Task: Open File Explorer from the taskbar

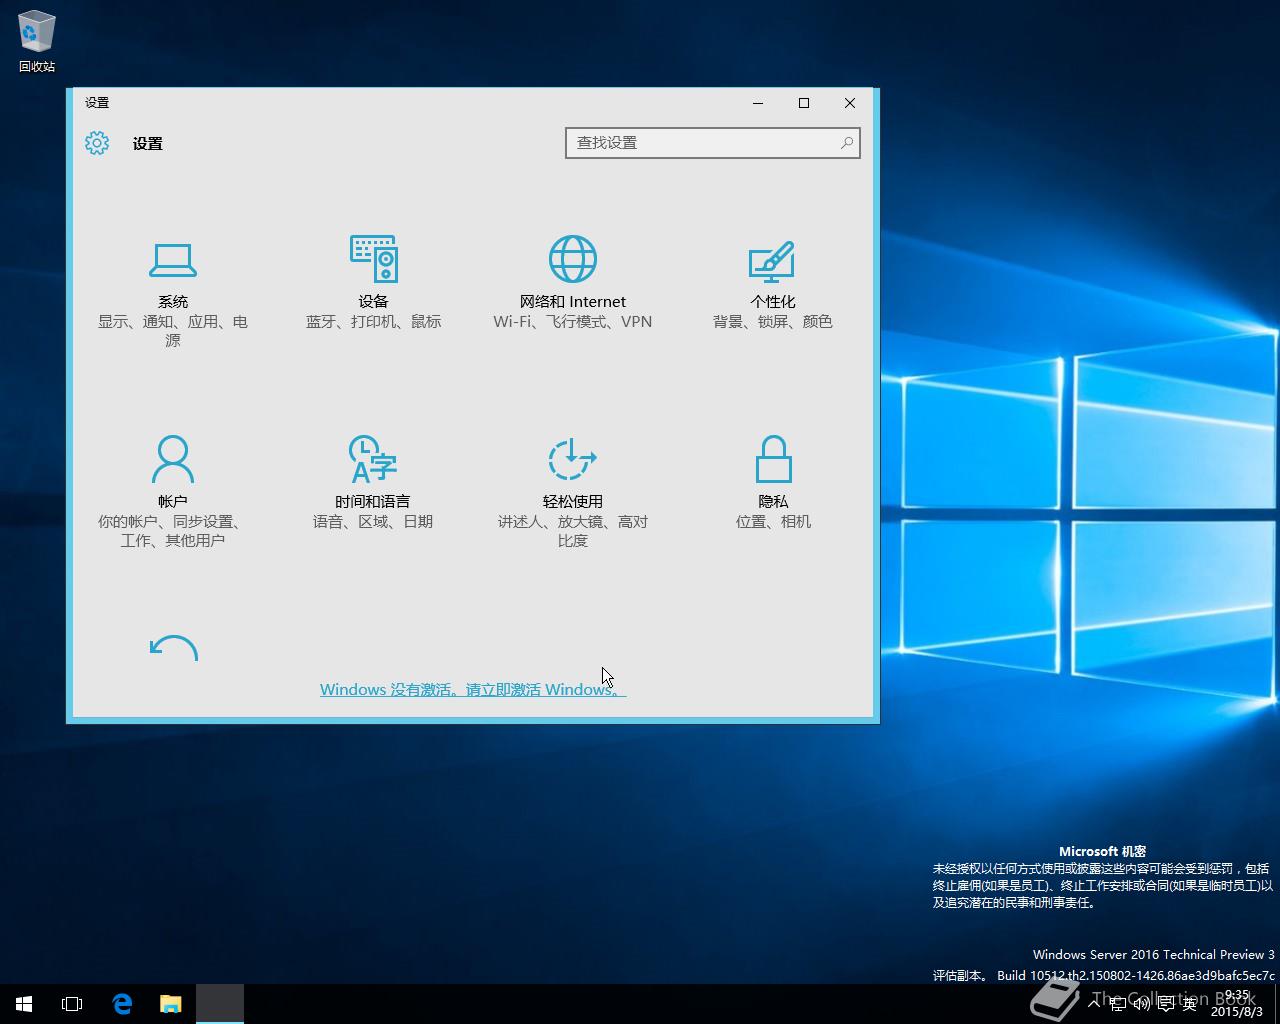Action: [171, 1004]
